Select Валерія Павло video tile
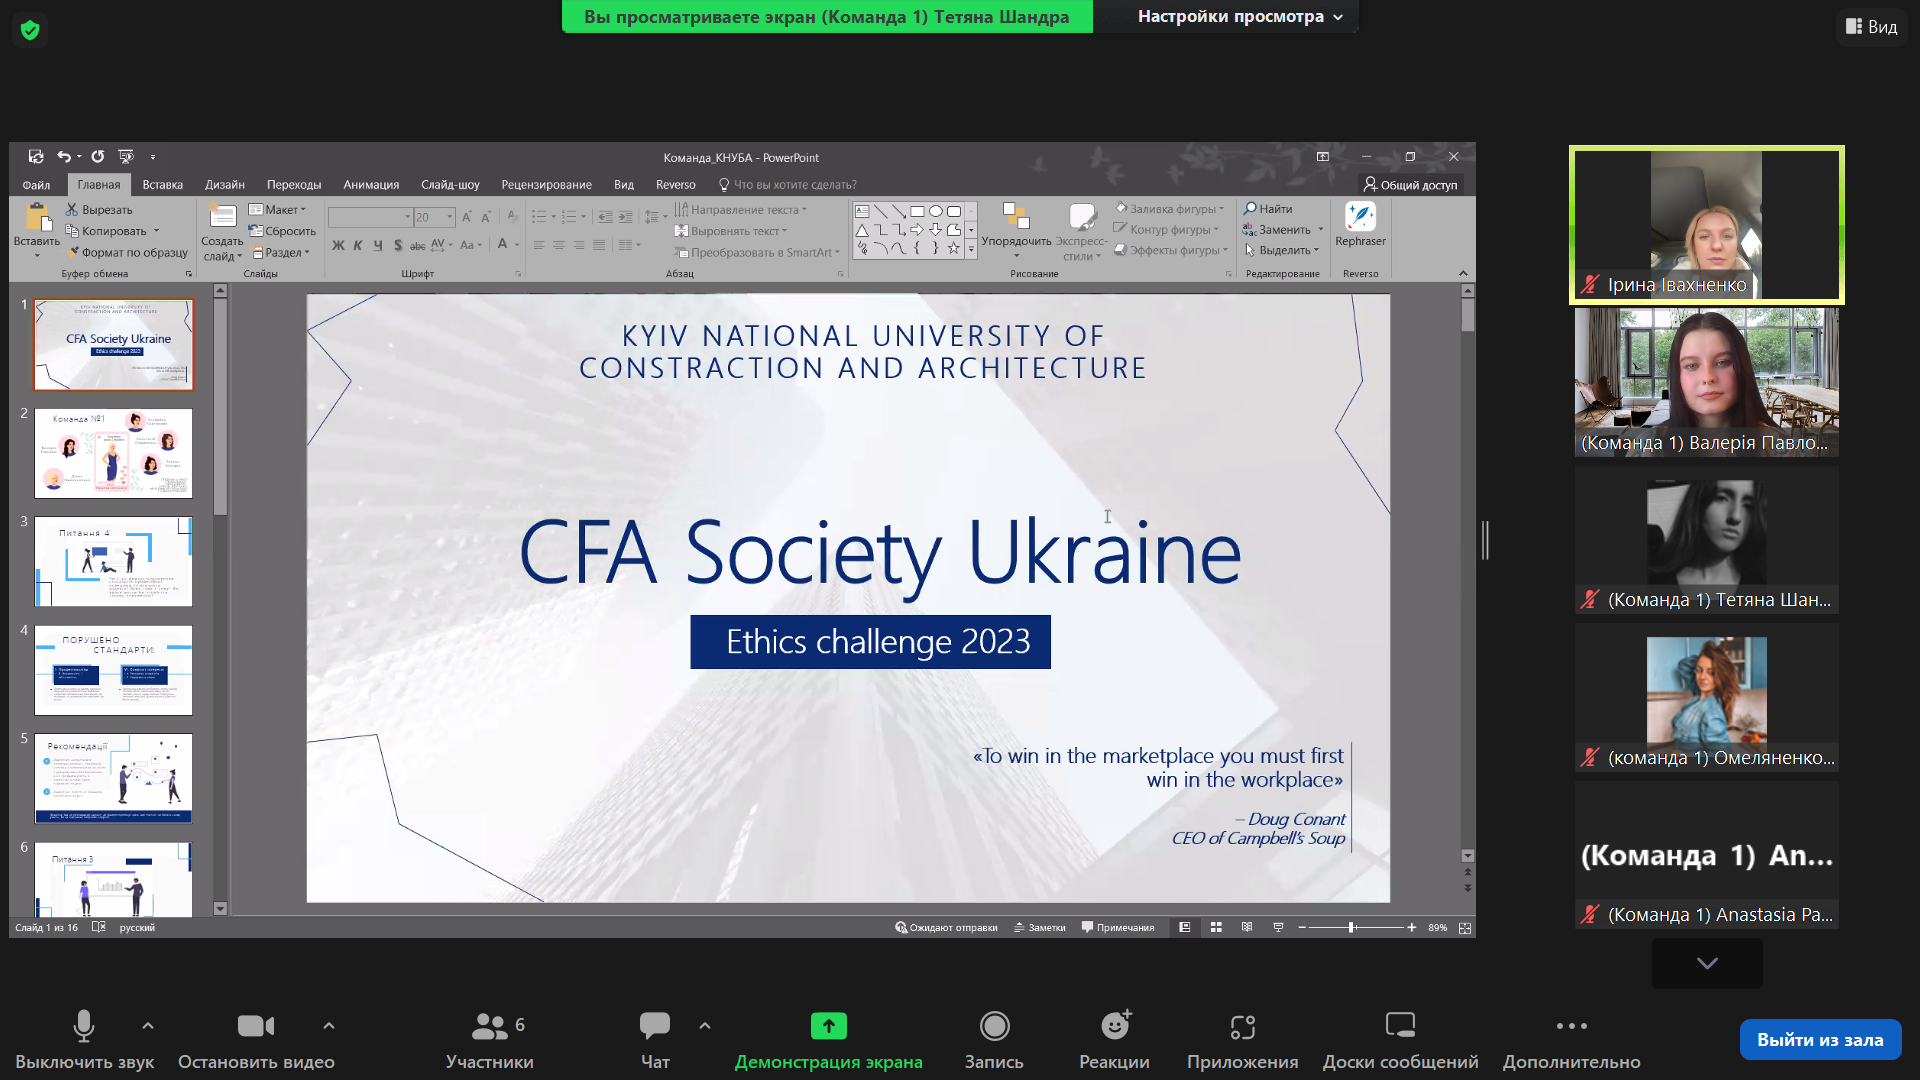This screenshot has height=1080, width=1920. [x=1707, y=382]
